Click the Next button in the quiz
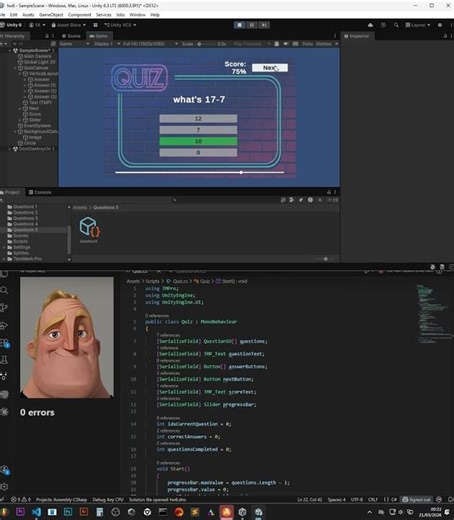The width and height of the screenshot is (454, 520). (270, 68)
